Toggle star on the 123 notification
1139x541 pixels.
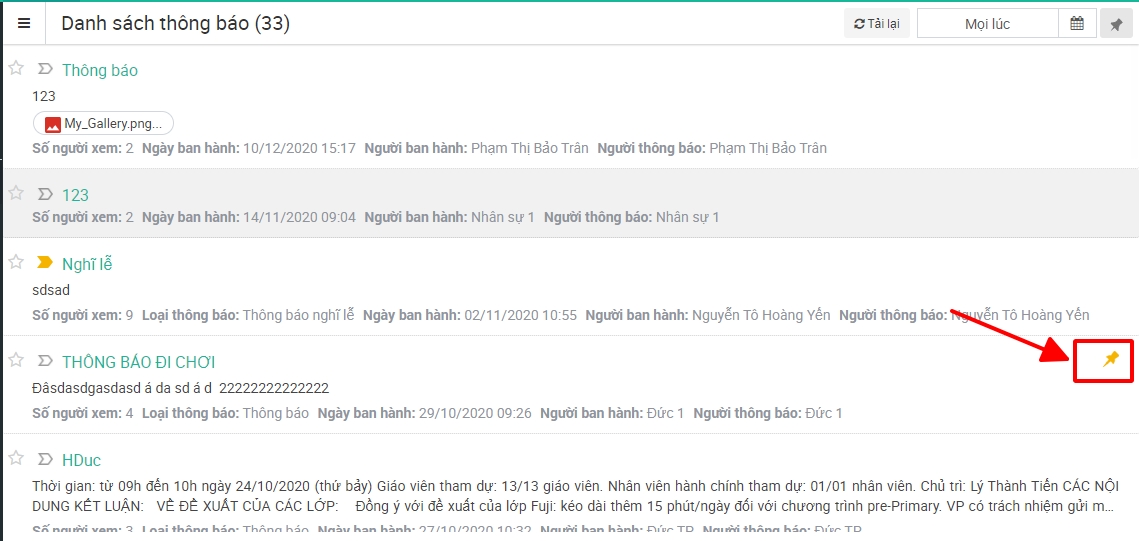click(16, 193)
